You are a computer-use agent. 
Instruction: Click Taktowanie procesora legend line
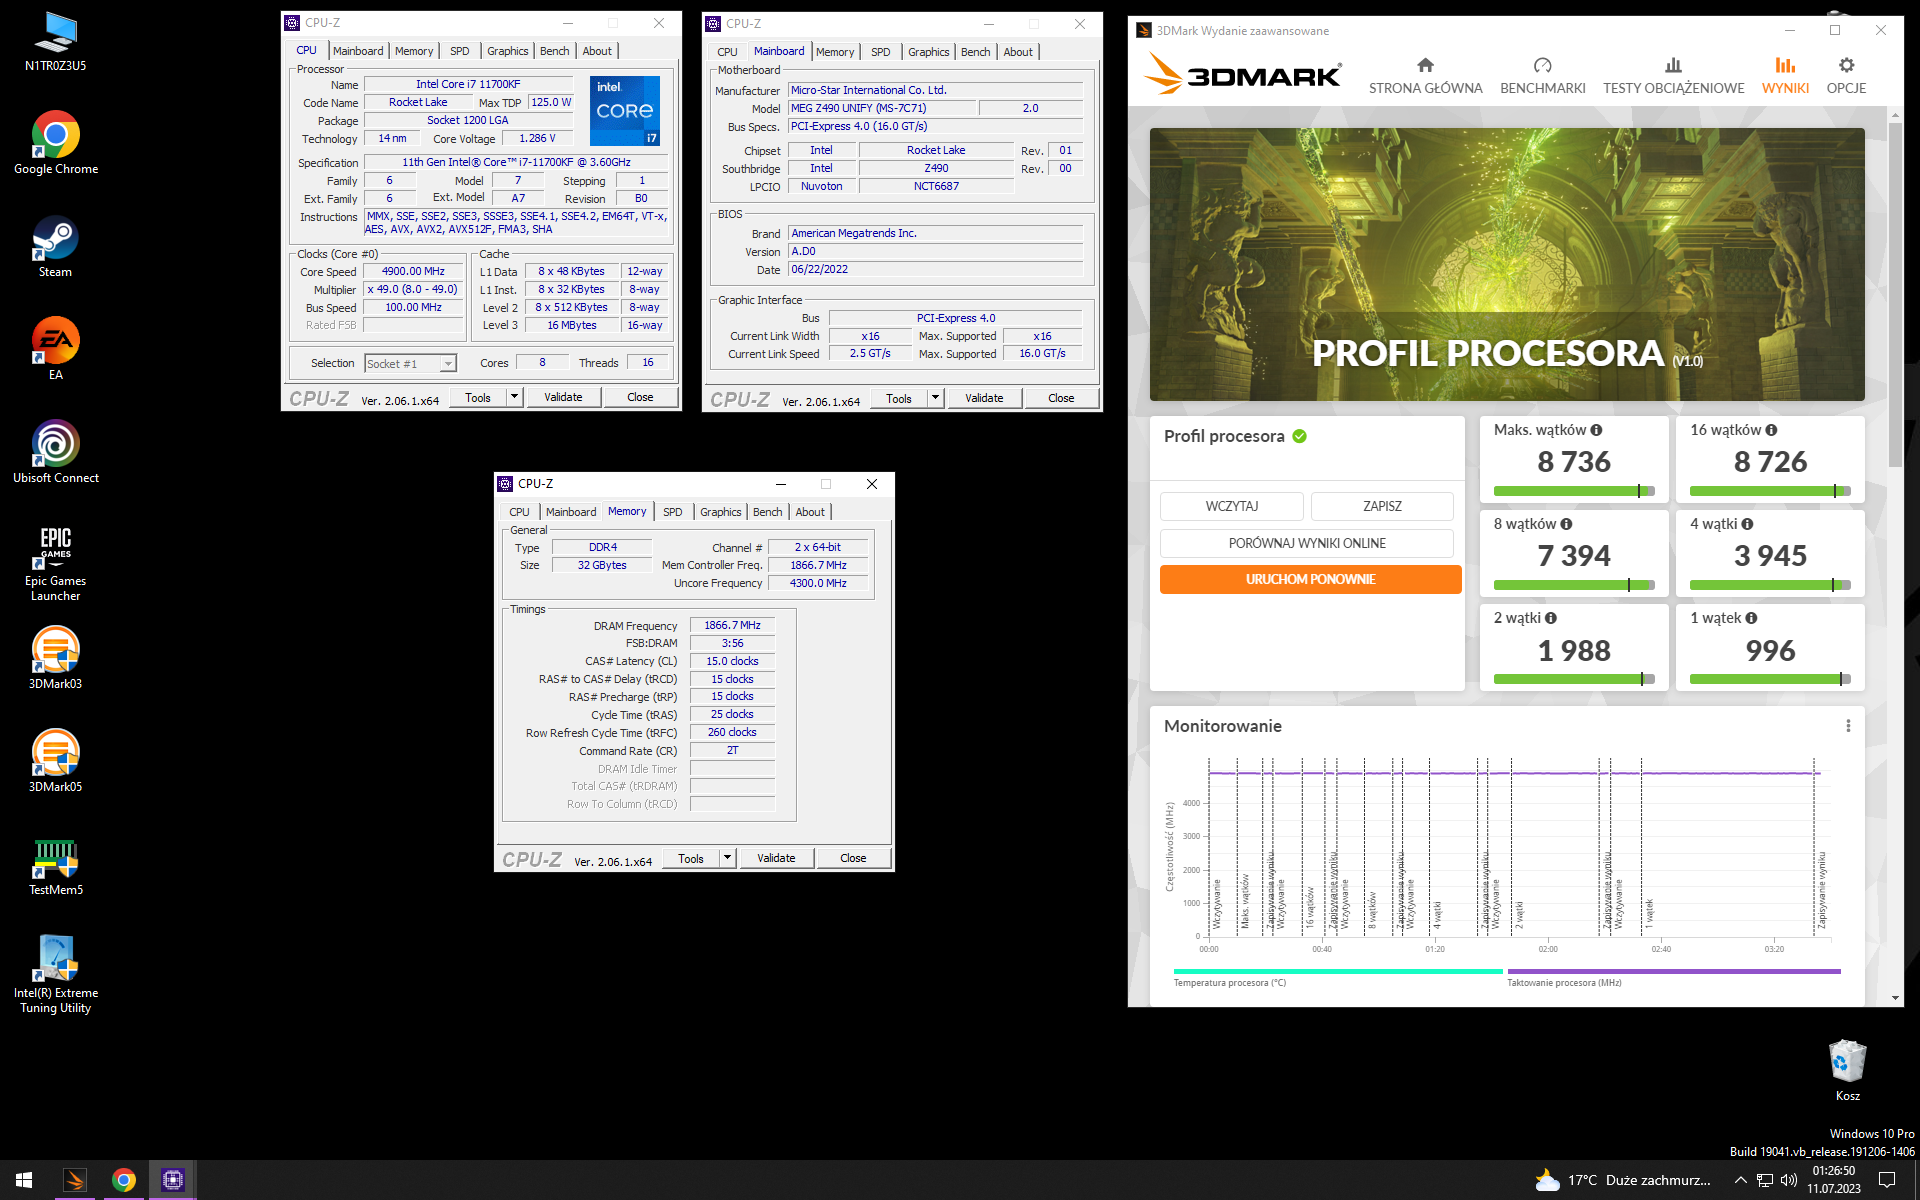click(x=1674, y=971)
